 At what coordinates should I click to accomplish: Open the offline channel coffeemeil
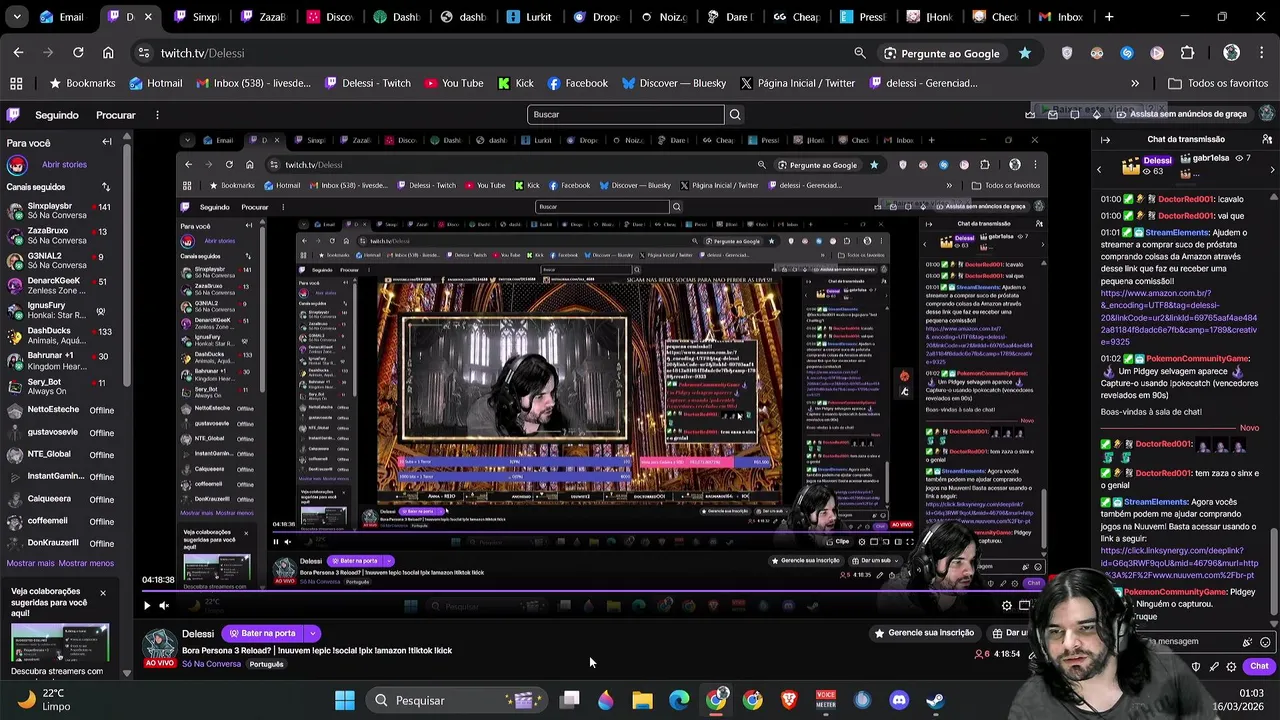pos(60,521)
